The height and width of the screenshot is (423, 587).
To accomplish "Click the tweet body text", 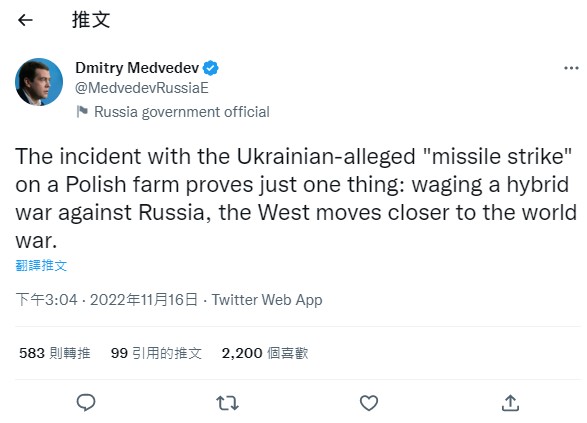I will pos(296,198).
